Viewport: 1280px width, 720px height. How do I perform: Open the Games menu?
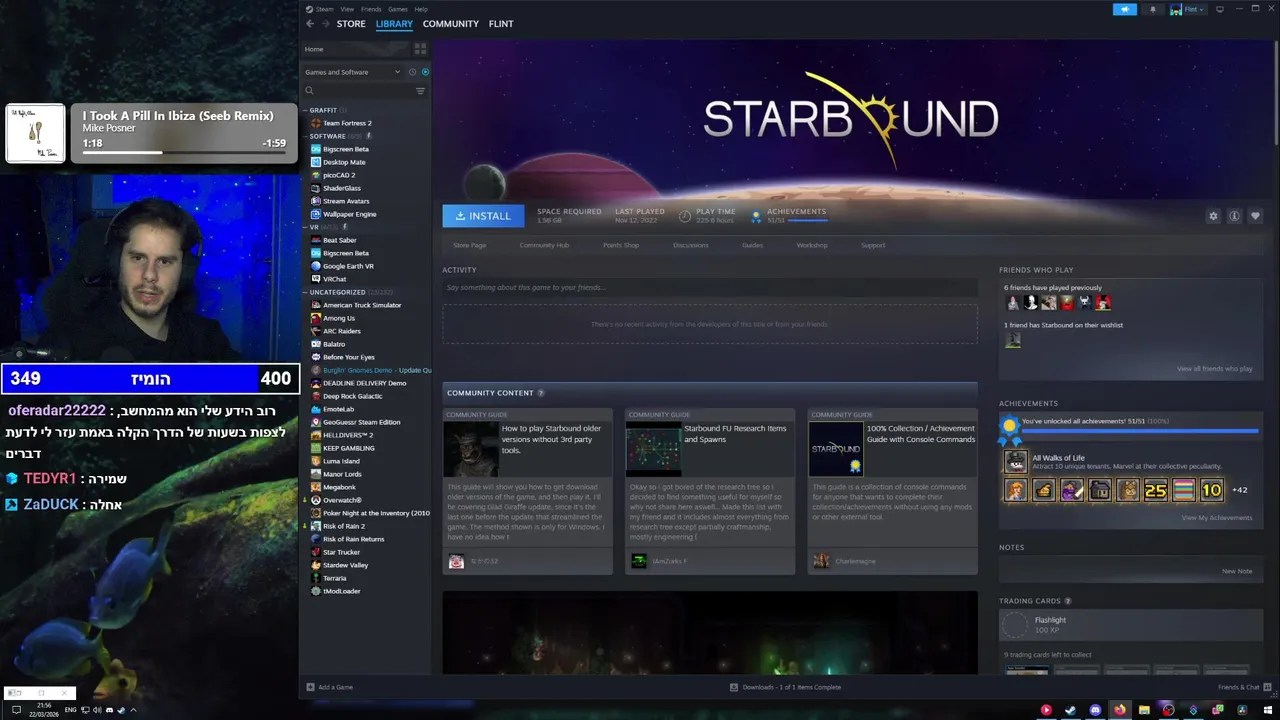pyautogui.click(x=397, y=9)
